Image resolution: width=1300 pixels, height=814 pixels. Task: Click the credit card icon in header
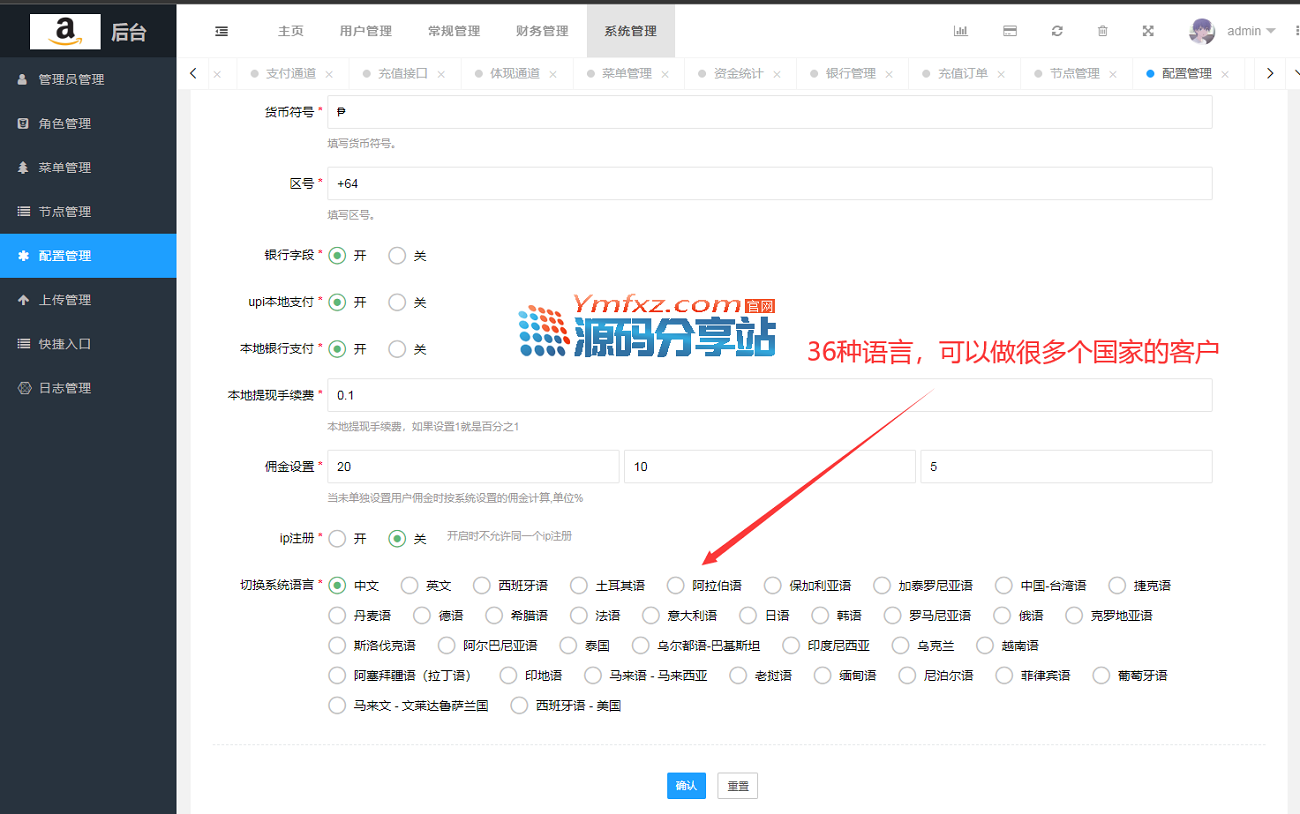click(1010, 31)
